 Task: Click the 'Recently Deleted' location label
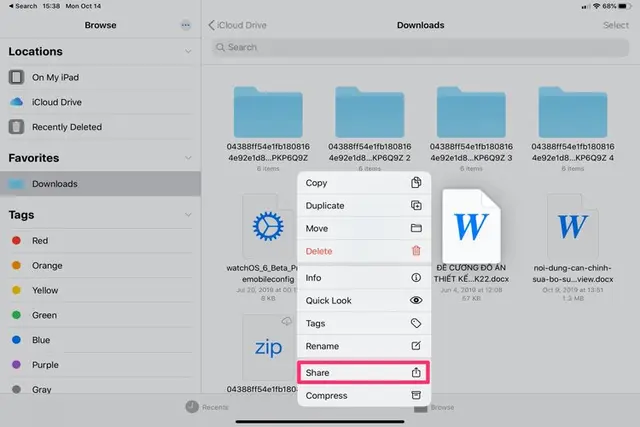click(67, 127)
